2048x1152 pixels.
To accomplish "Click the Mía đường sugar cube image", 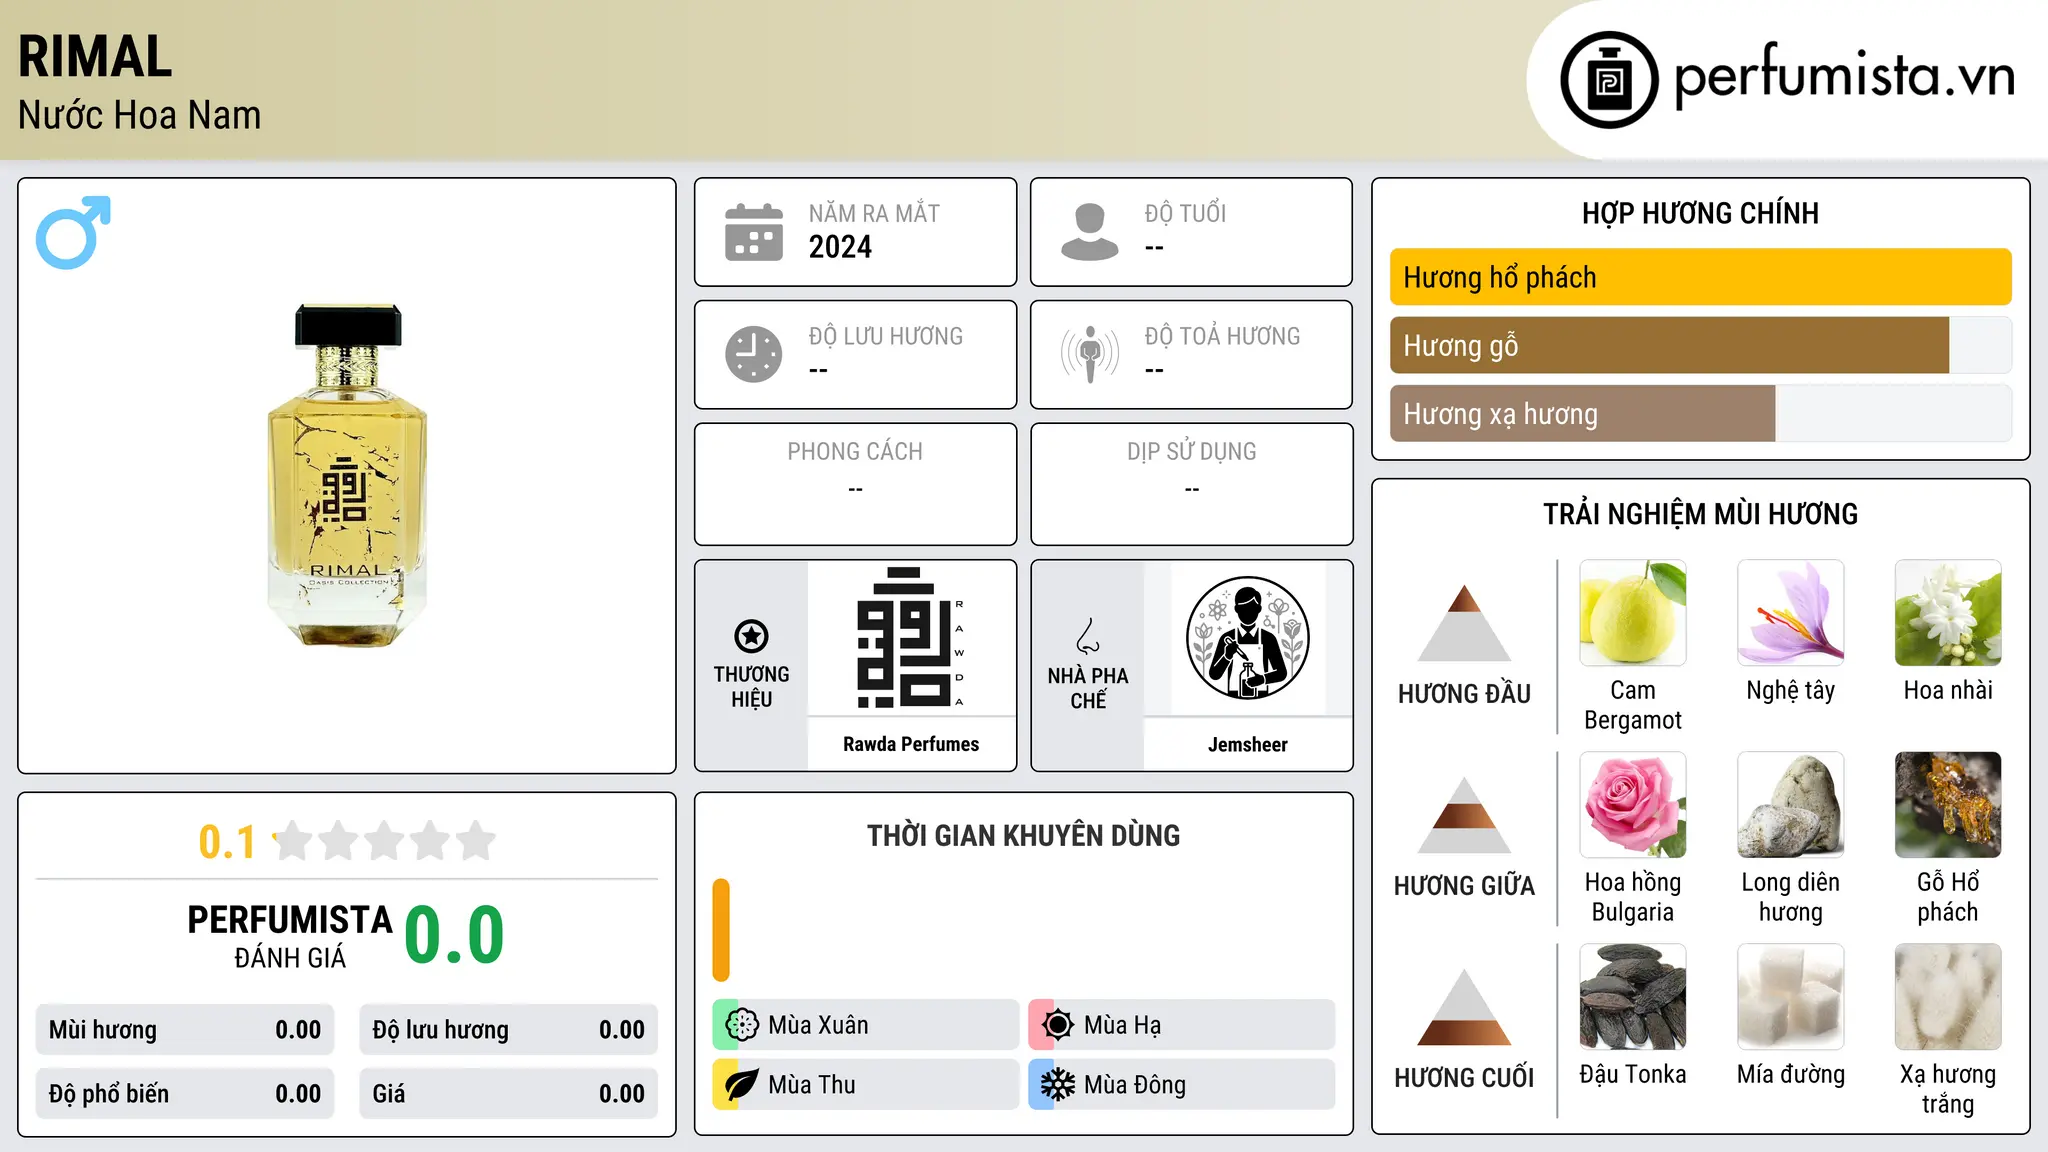I will [1791, 997].
